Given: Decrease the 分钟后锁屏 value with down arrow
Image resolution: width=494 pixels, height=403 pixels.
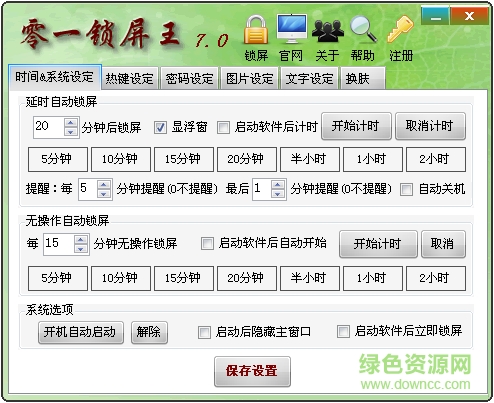Looking at the screenshot, I should 71,132.
